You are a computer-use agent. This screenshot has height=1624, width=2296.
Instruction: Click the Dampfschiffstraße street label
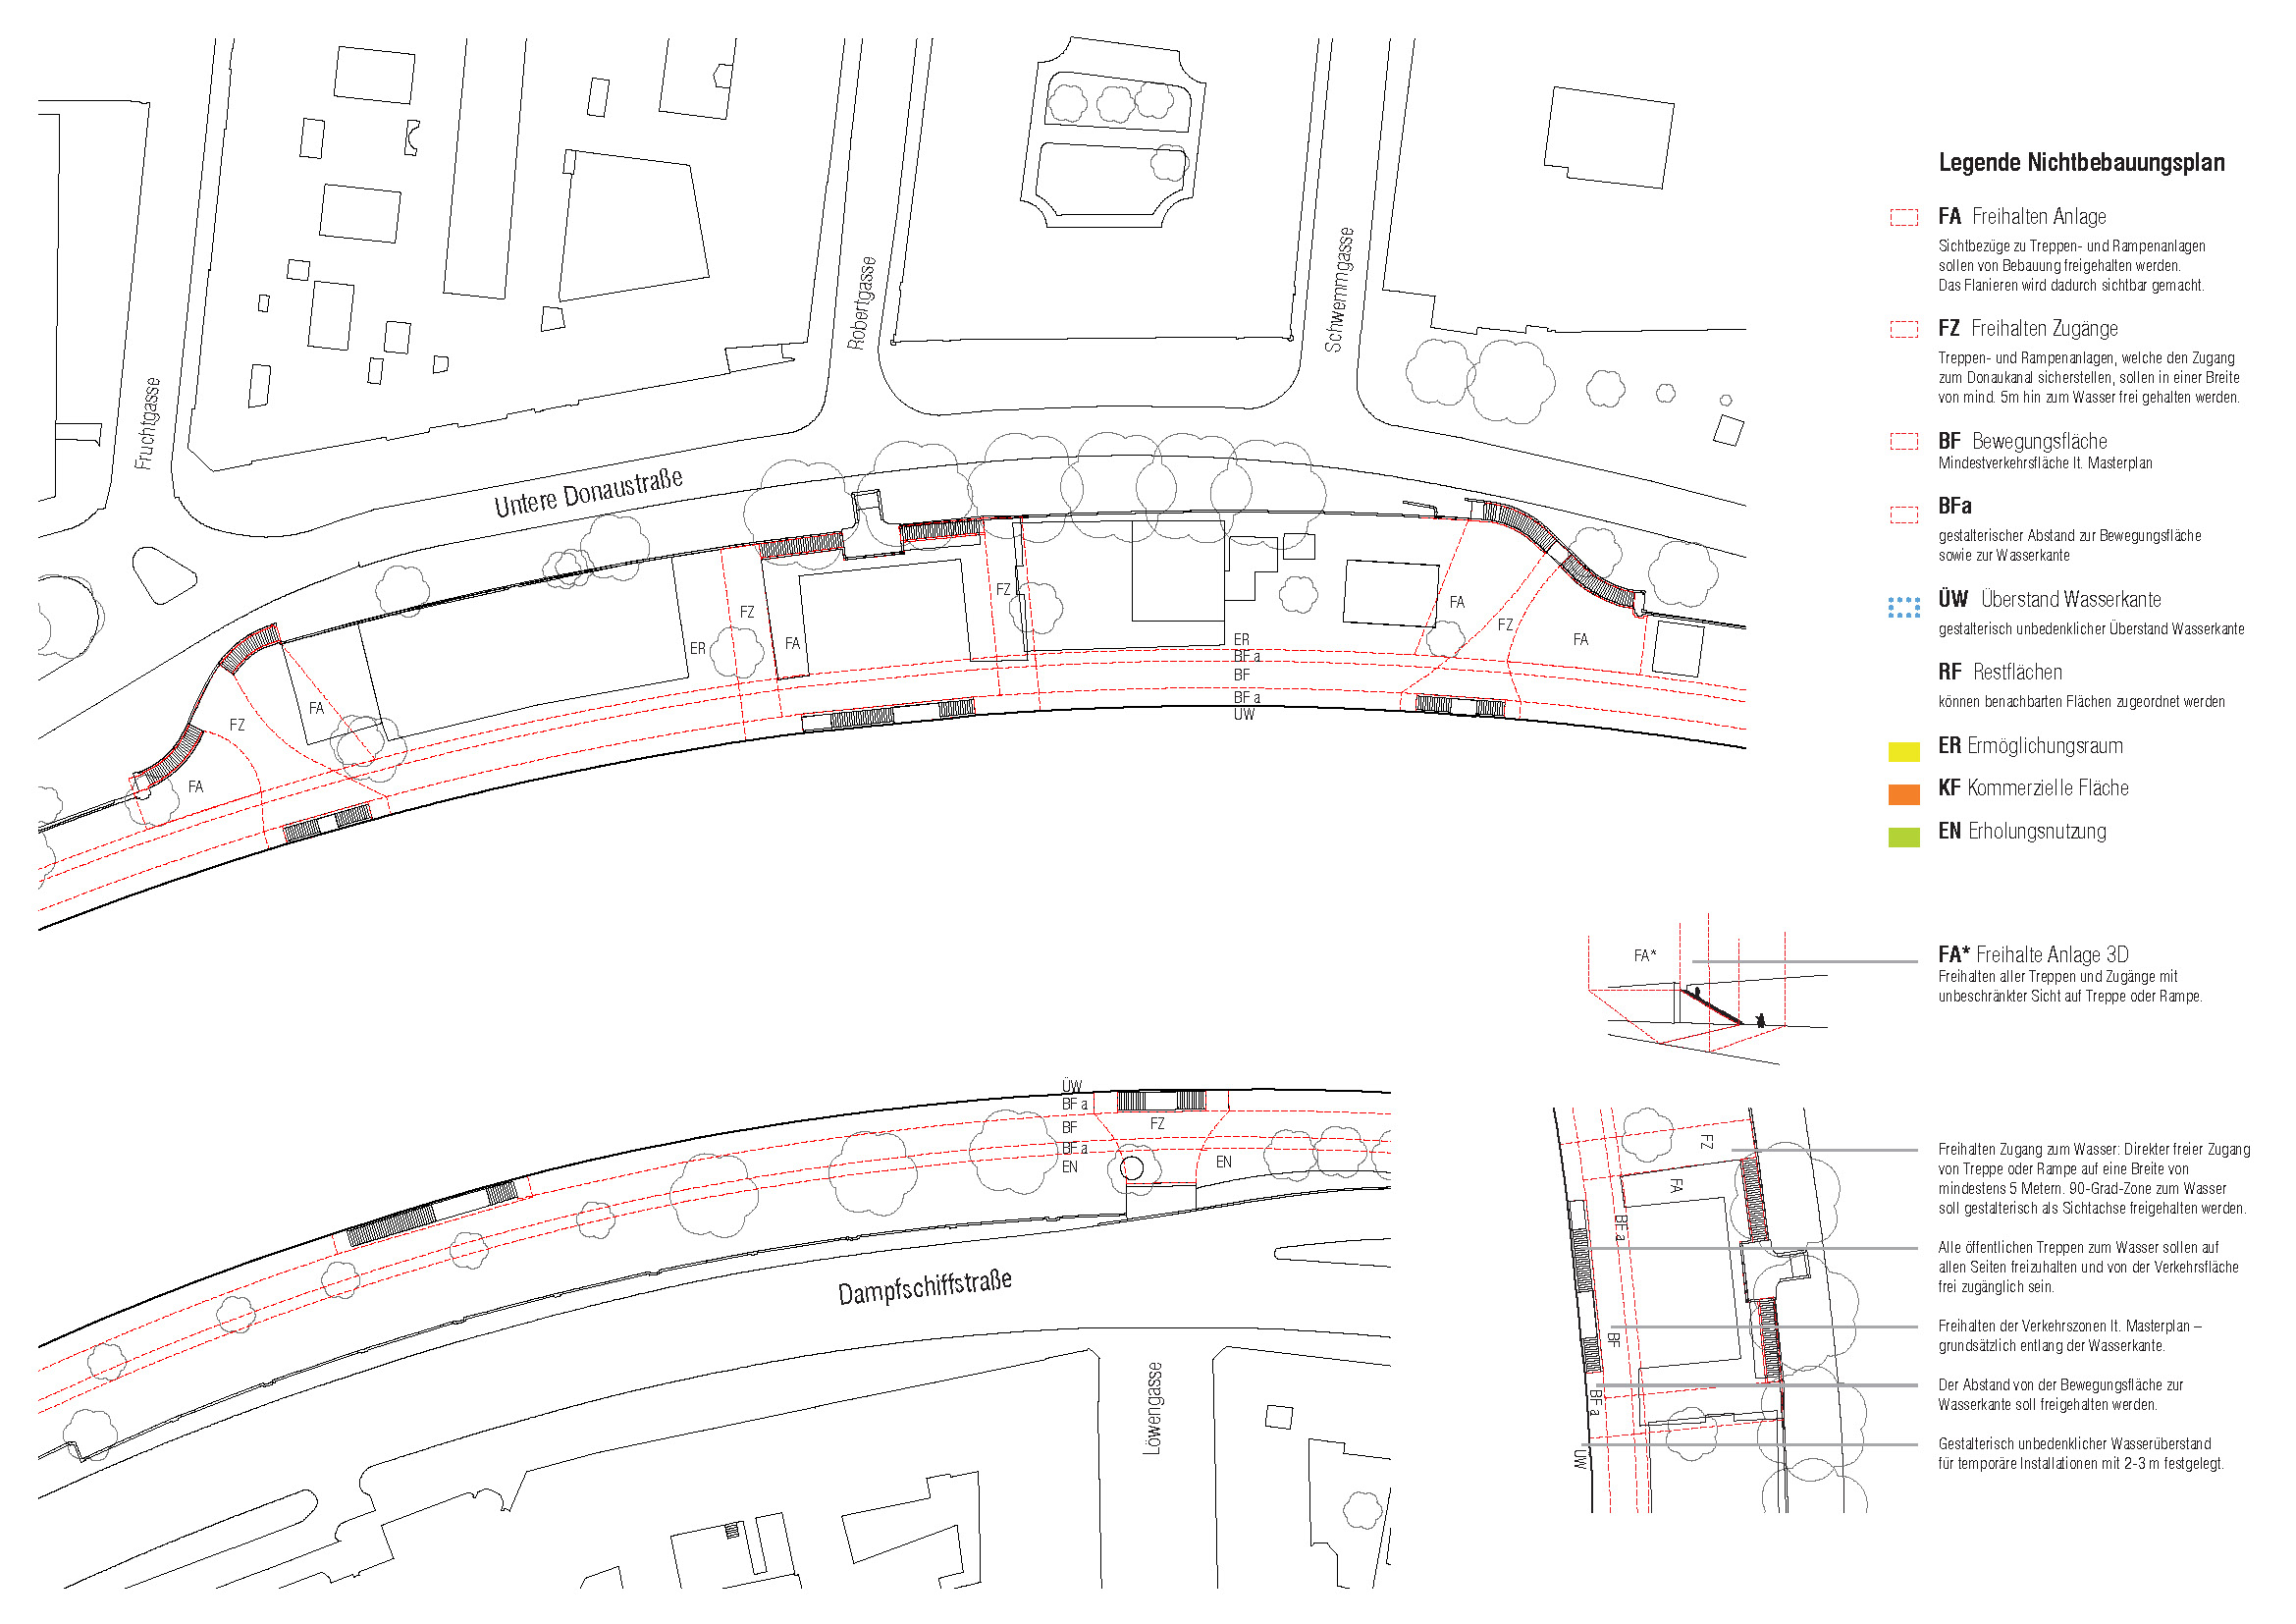click(924, 1288)
